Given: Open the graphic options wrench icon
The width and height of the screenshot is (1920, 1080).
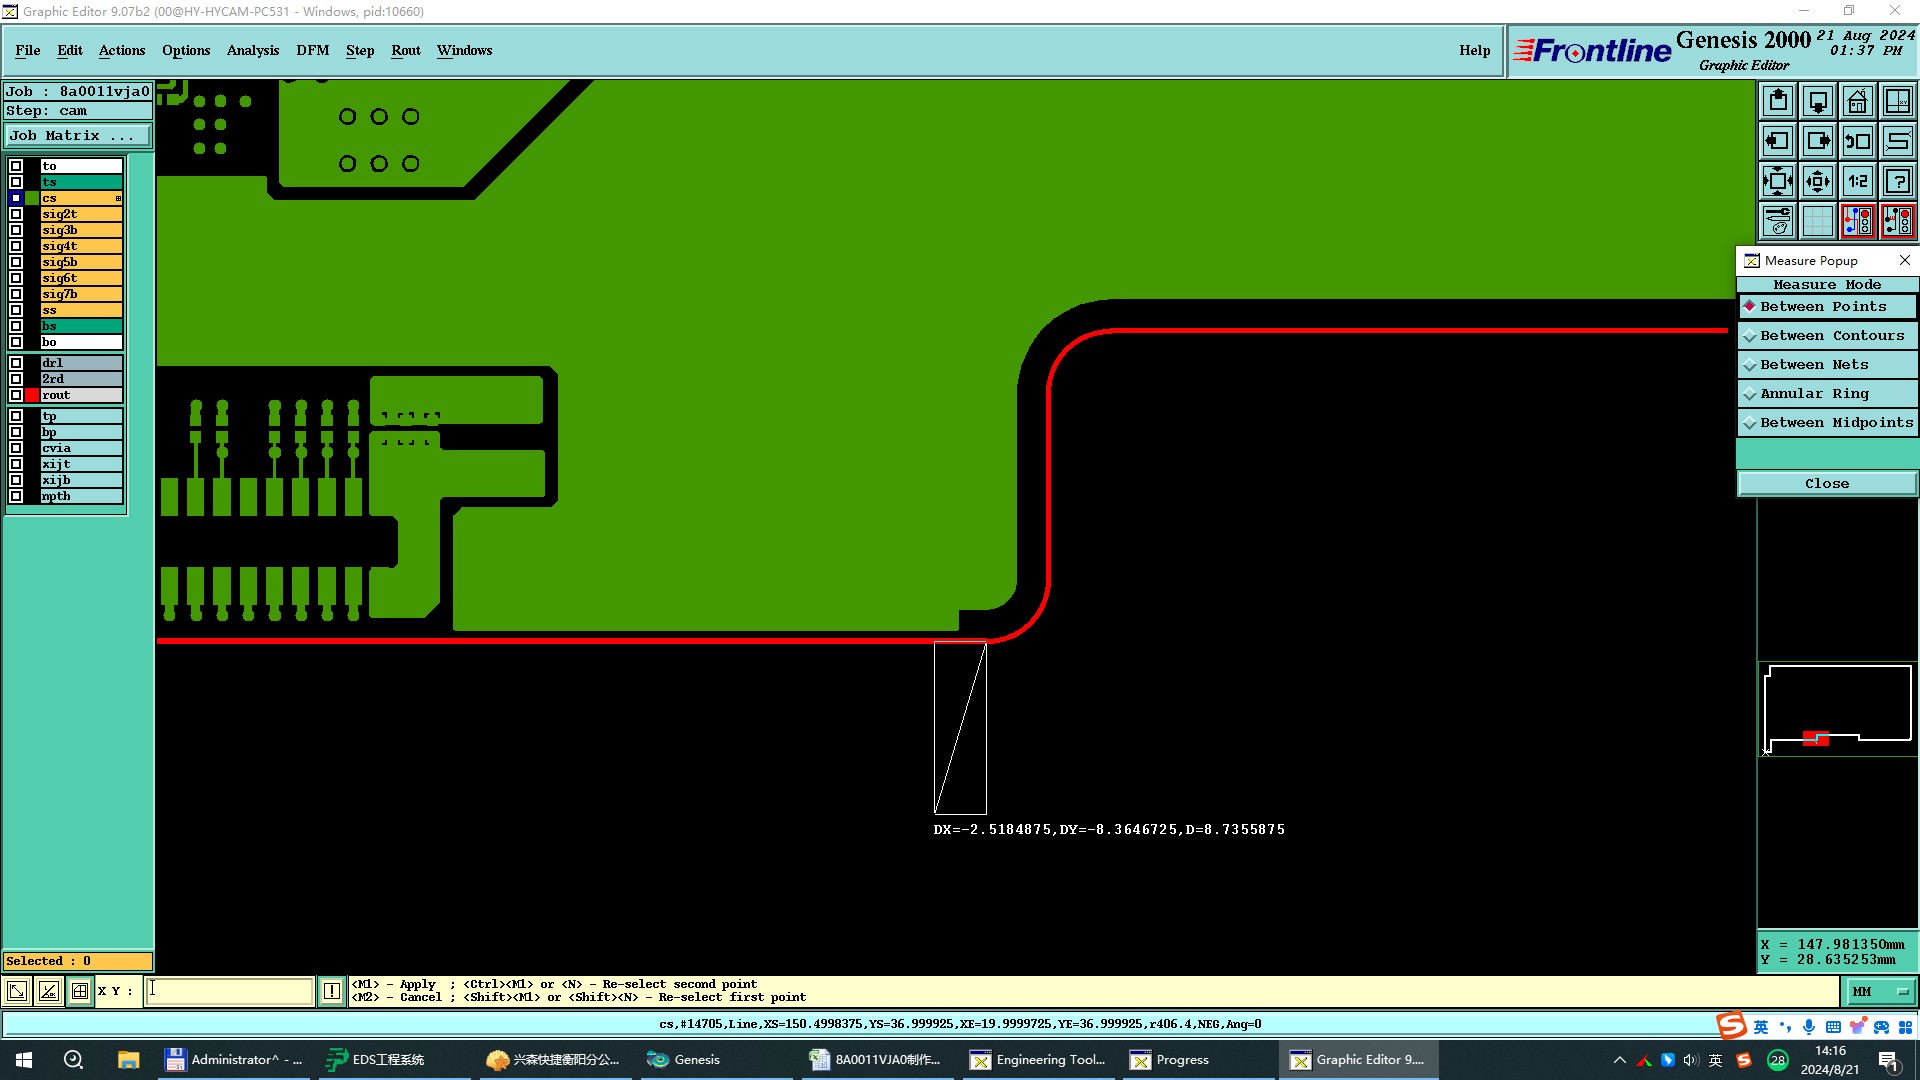Looking at the screenshot, I should point(1778,221).
